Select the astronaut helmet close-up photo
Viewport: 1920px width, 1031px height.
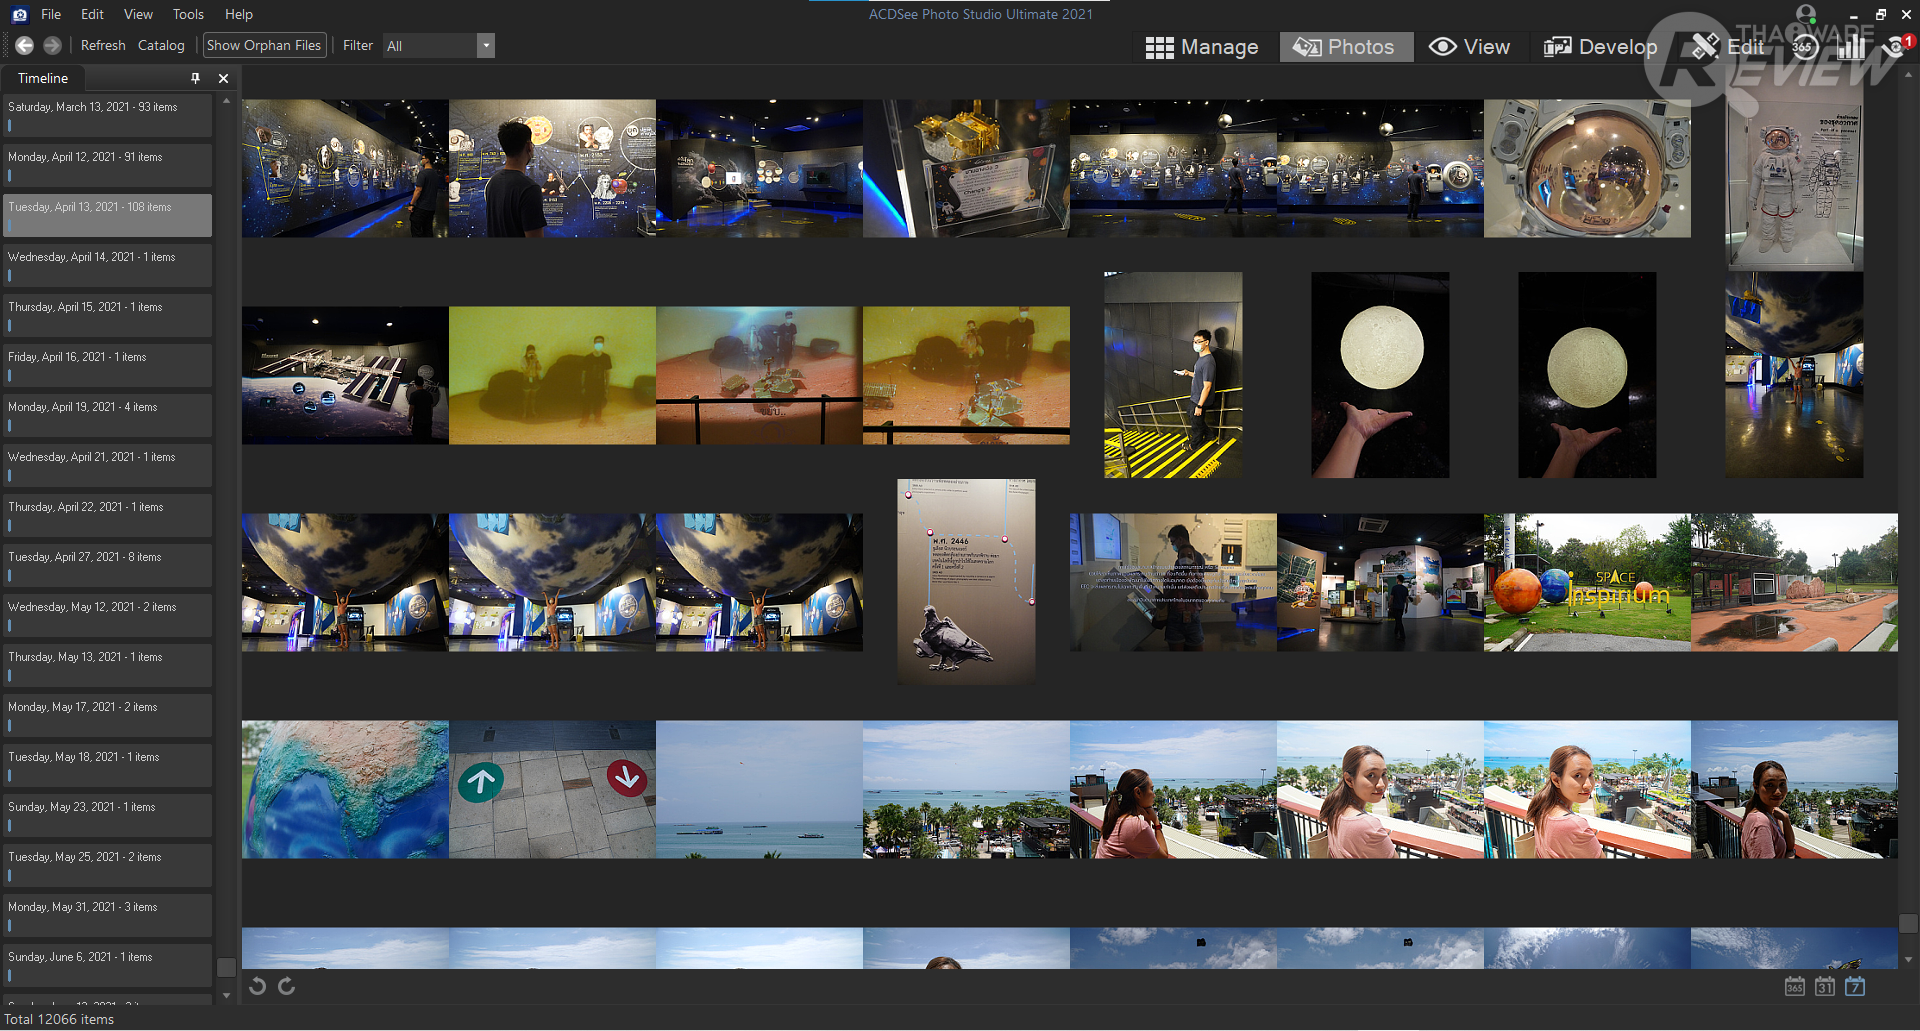1587,168
